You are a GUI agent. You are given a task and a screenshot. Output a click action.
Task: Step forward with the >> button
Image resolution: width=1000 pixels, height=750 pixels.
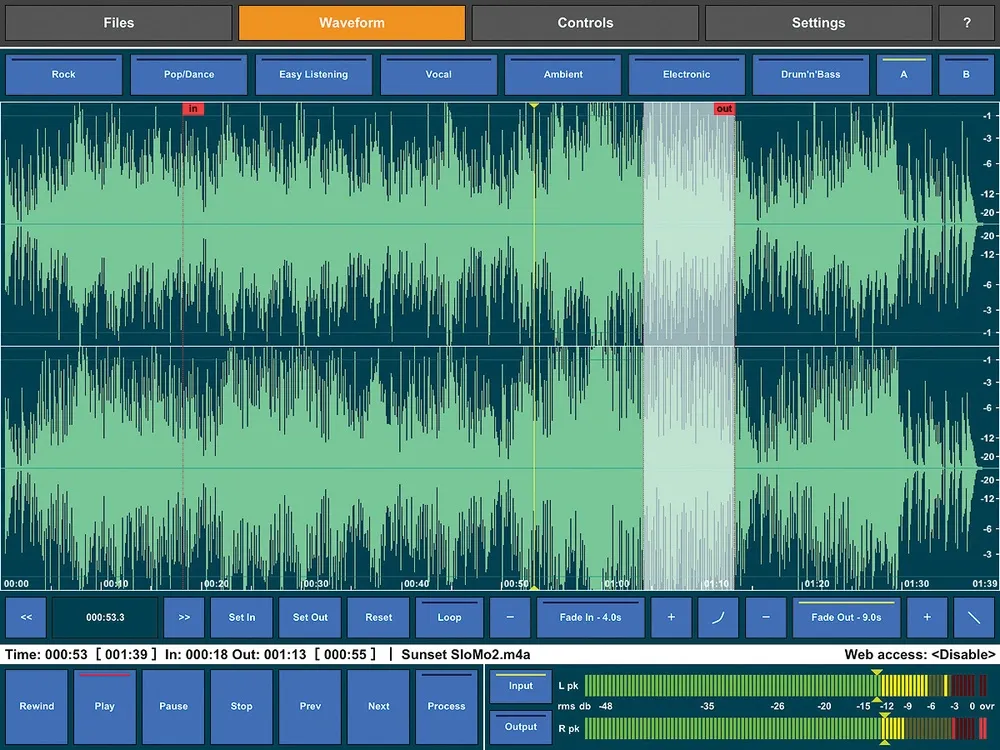184,618
